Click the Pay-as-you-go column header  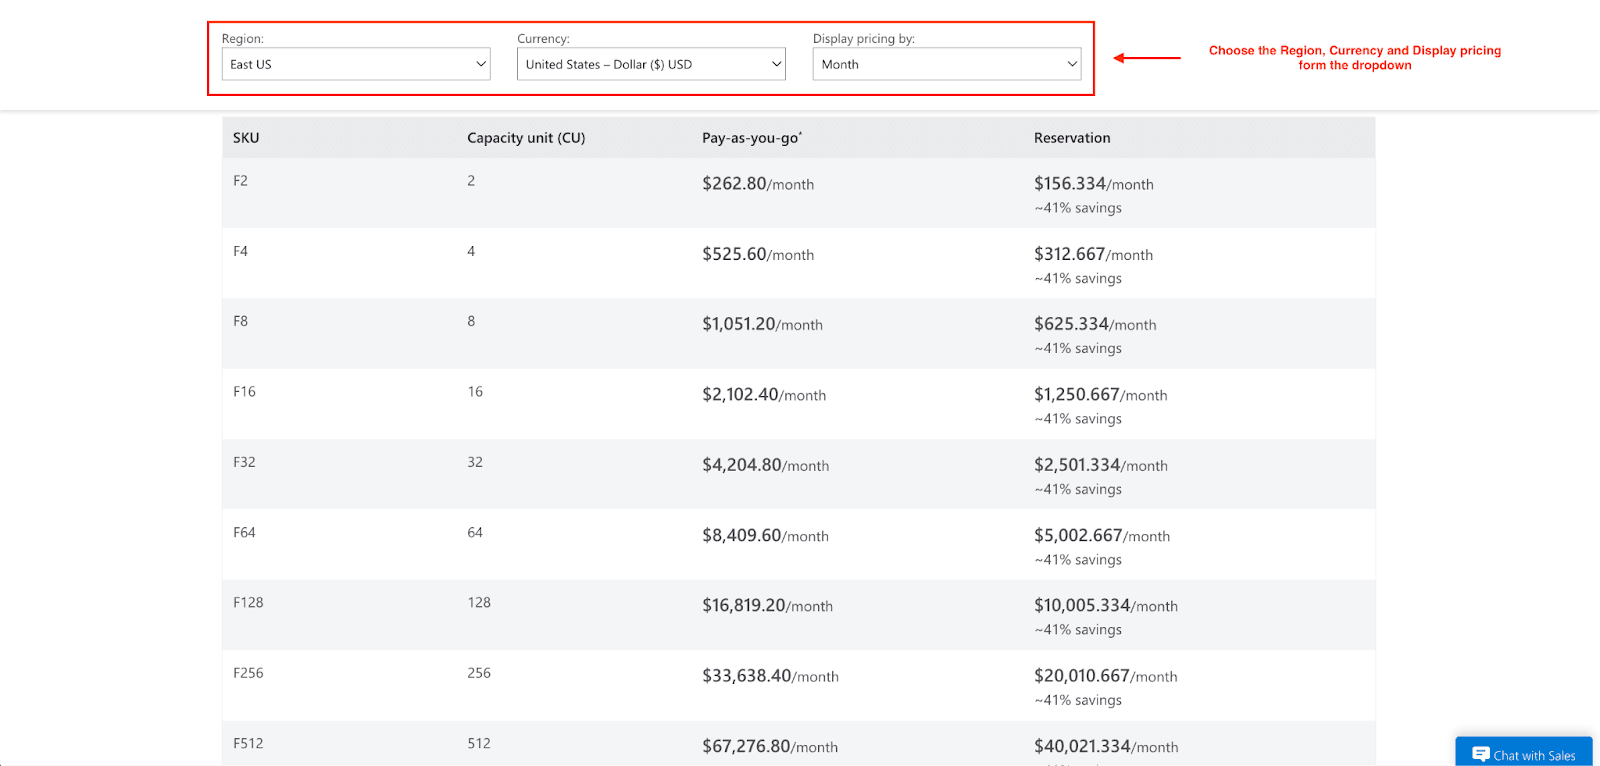coord(752,138)
